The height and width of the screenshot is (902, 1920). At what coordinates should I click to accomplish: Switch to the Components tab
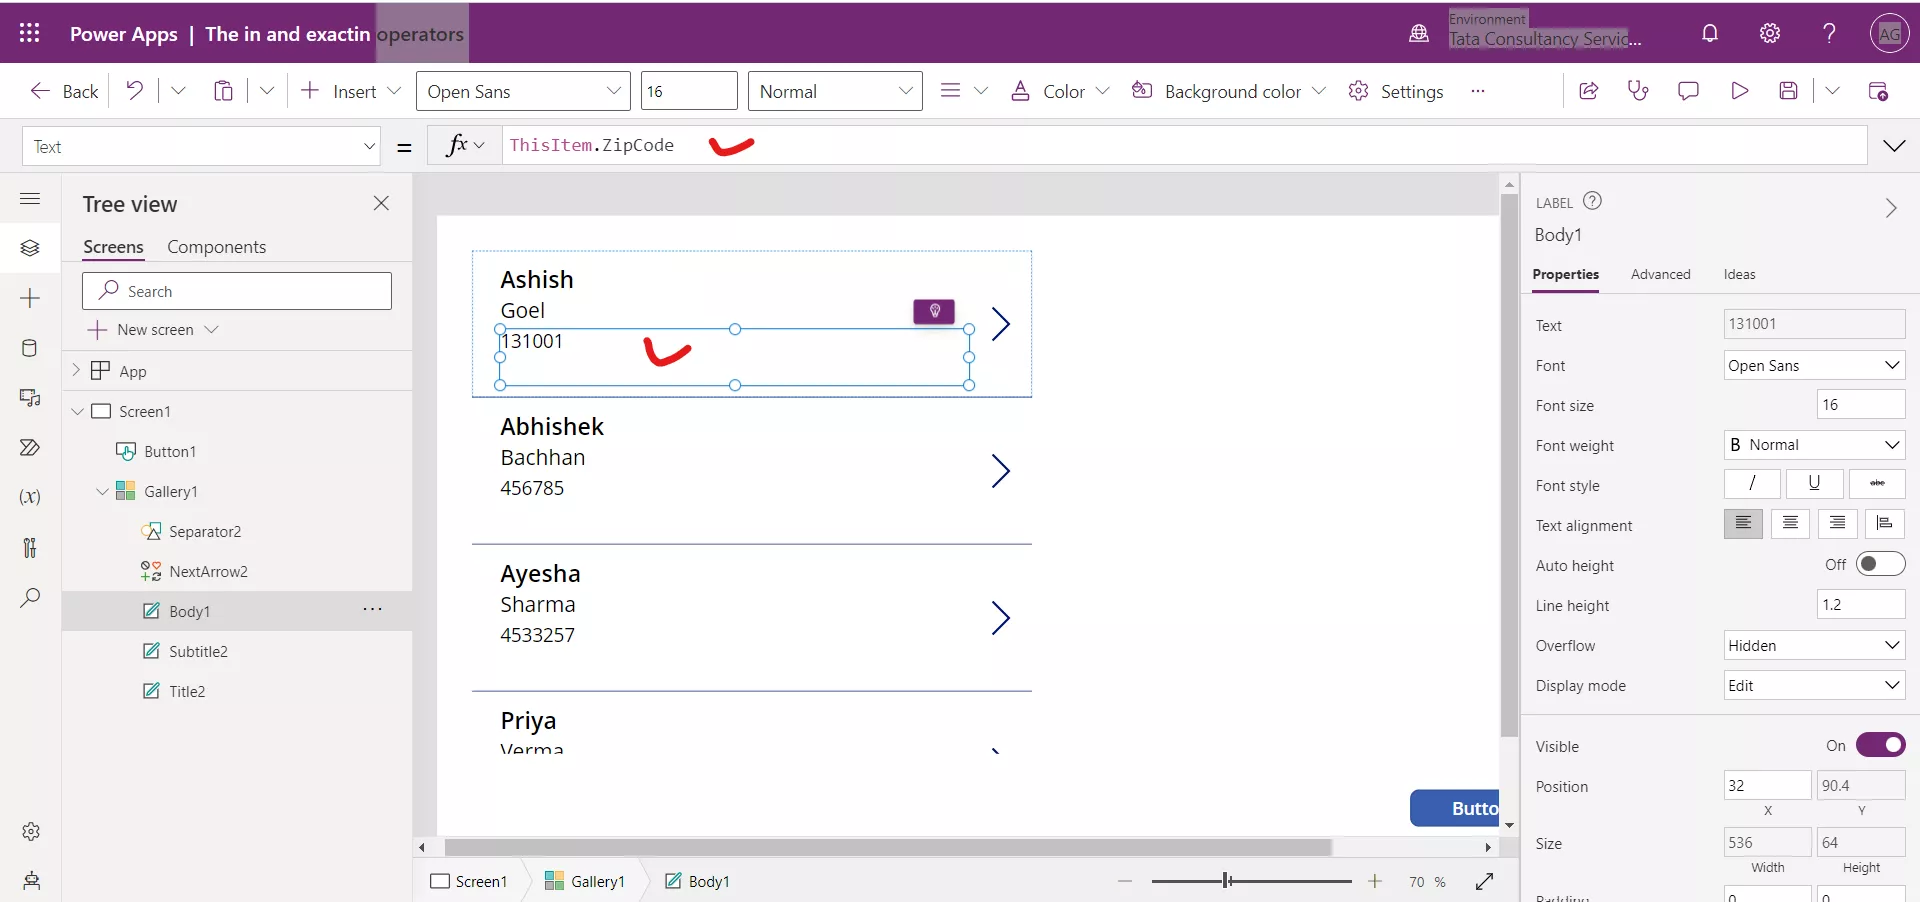point(217,246)
